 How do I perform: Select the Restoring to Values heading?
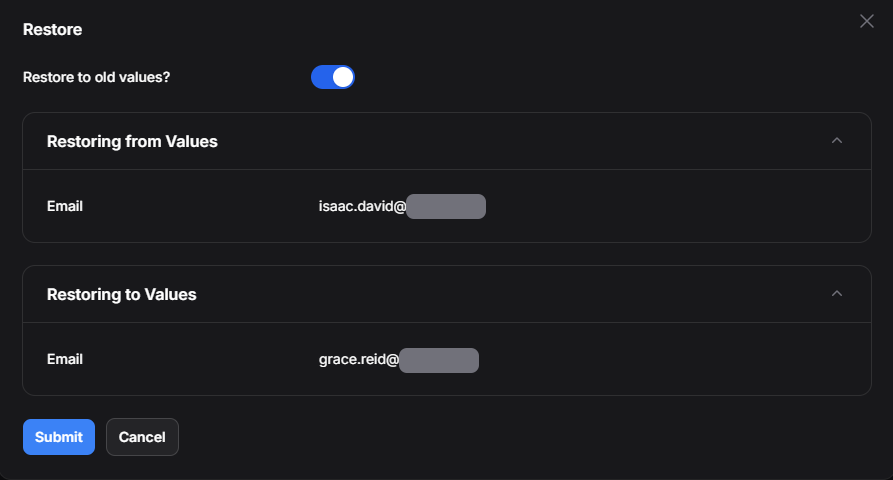pyautogui.click(x=121, y=295)
